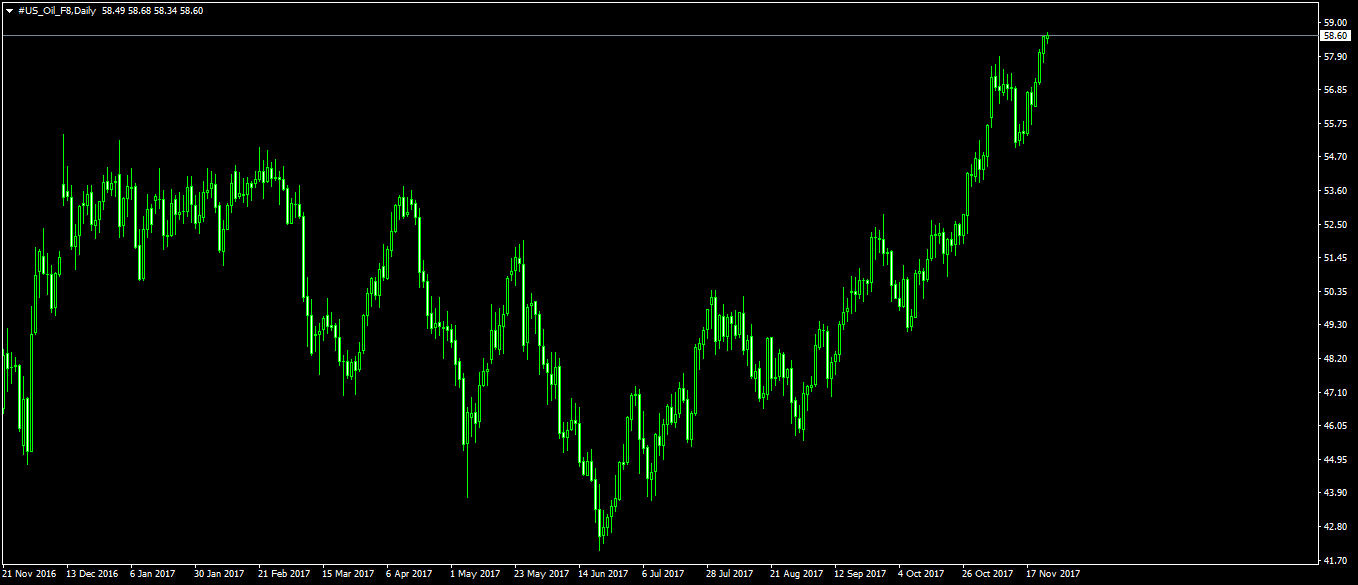Viewport: 1358px width, 585px height.
Task: Click the 48.20 price axis label
Action: pos(1335,359)
